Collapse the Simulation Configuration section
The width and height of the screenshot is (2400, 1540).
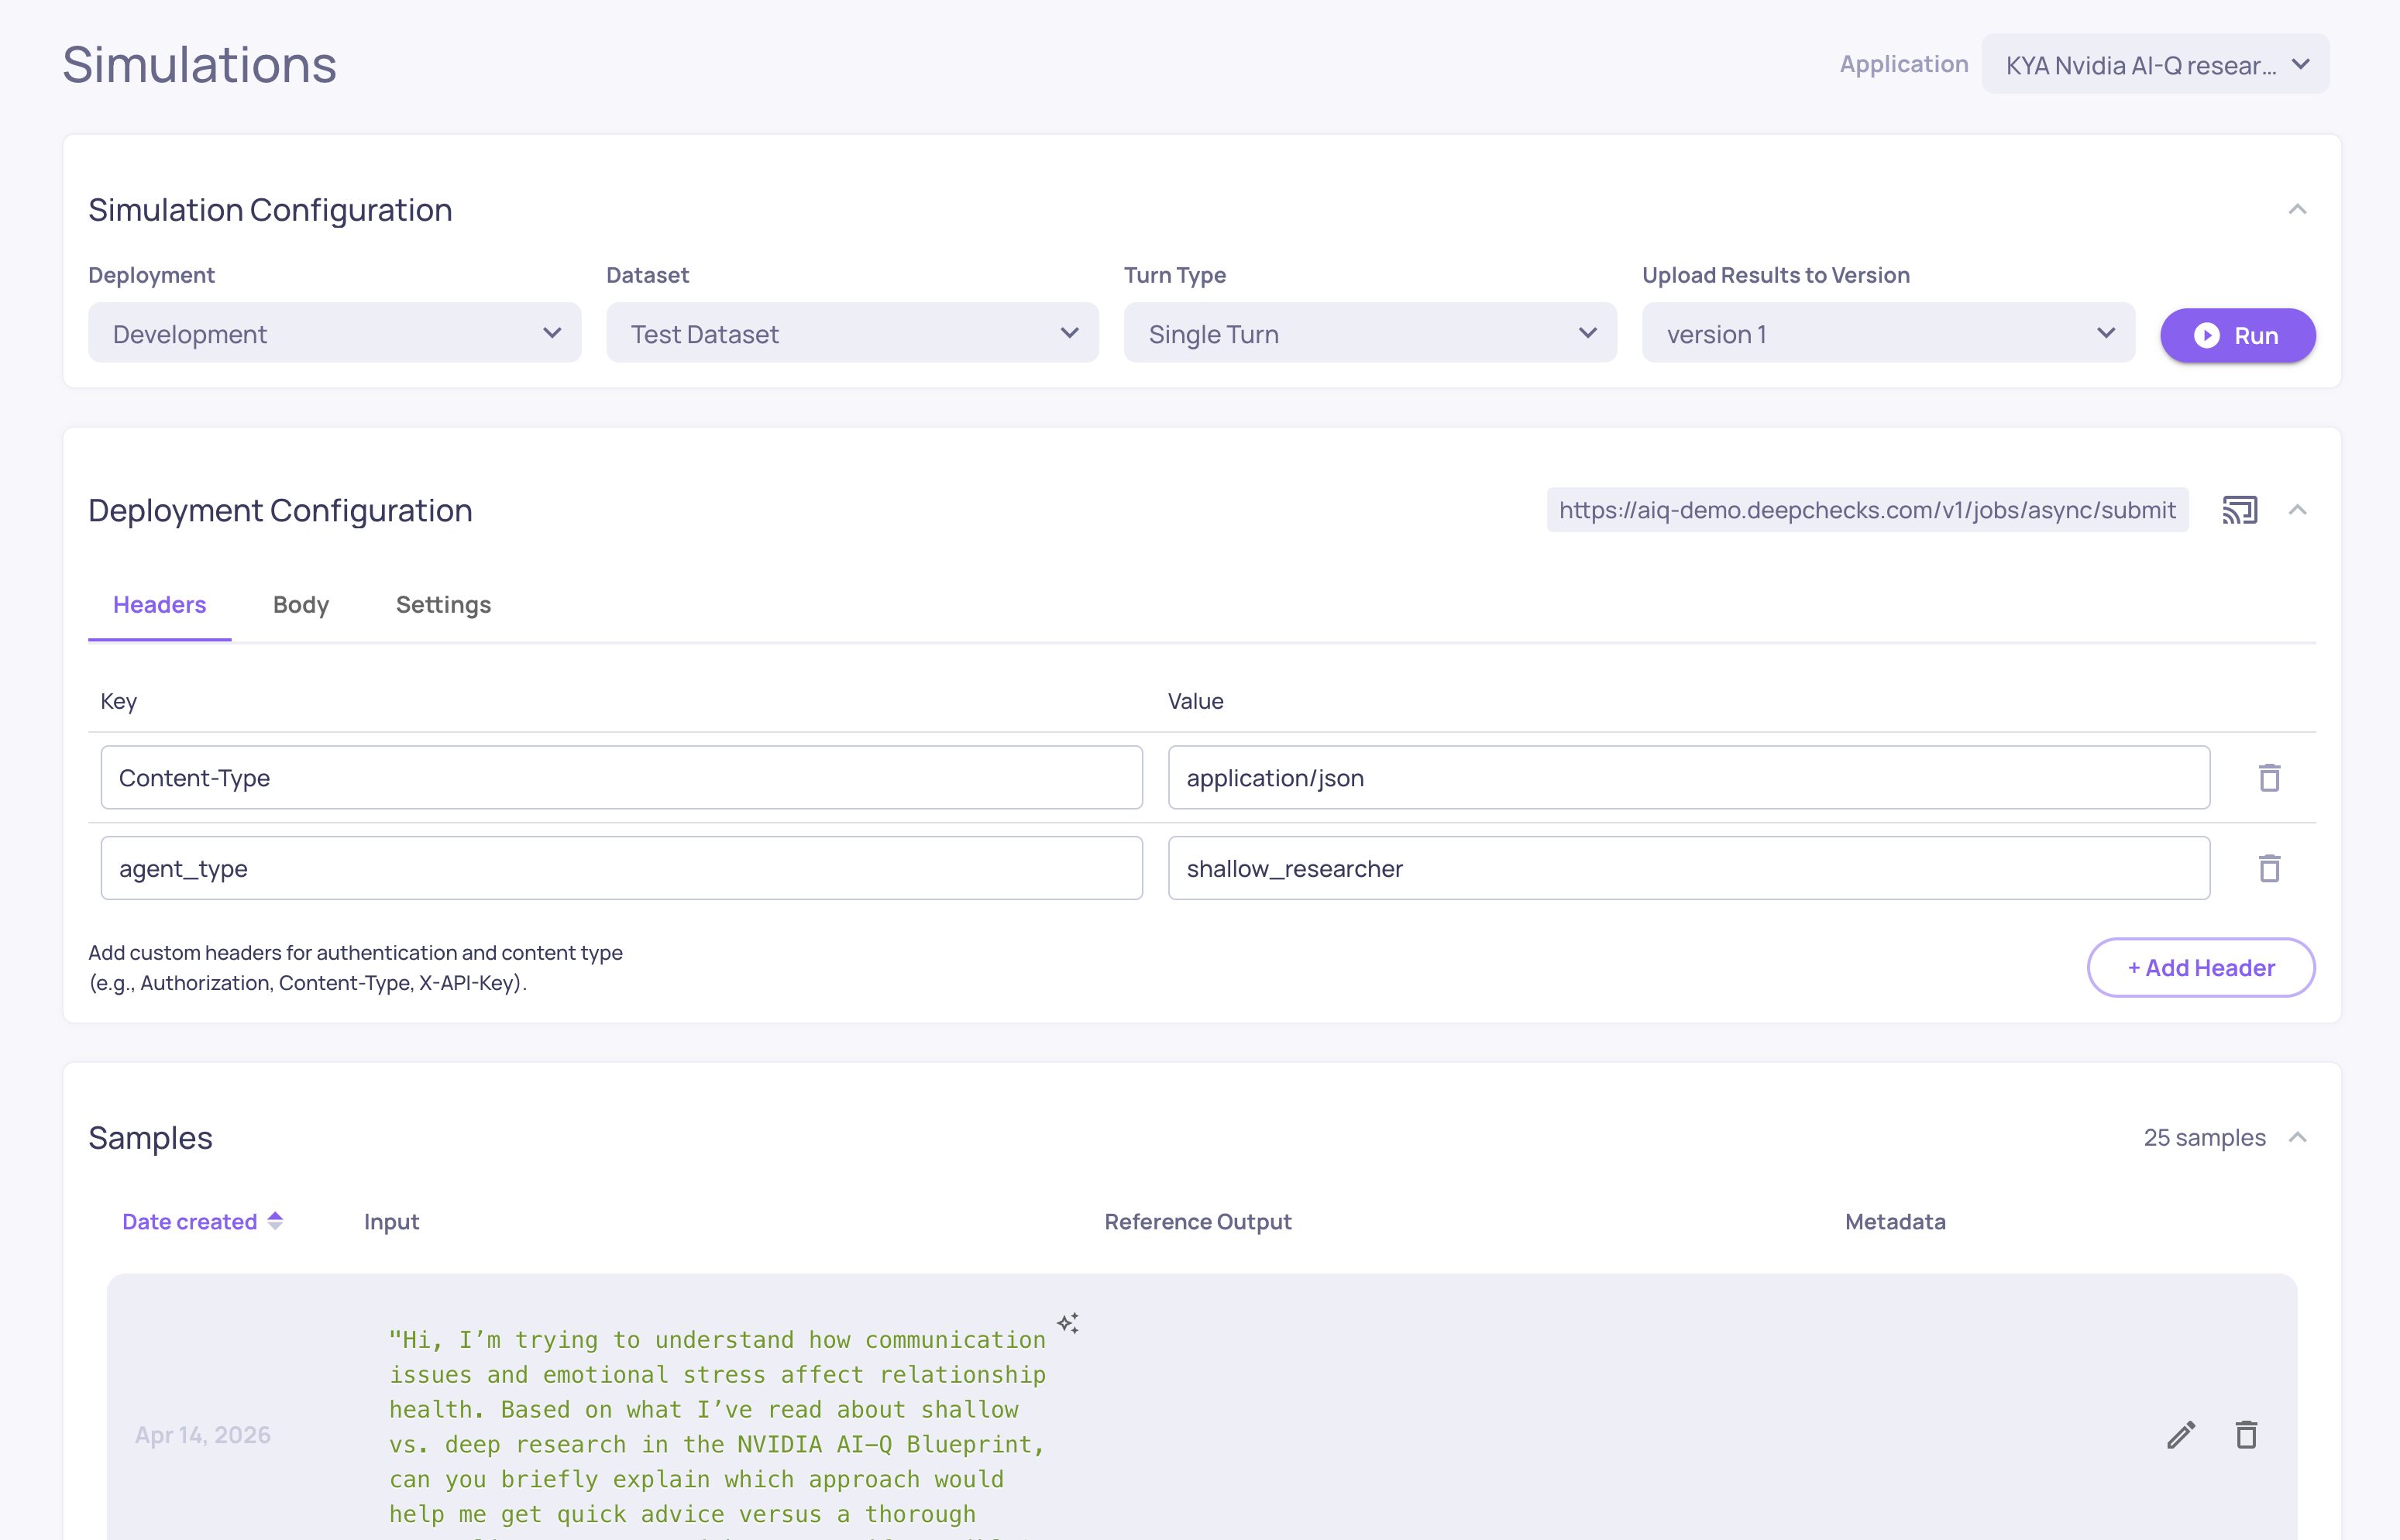tap(2297, 210)
